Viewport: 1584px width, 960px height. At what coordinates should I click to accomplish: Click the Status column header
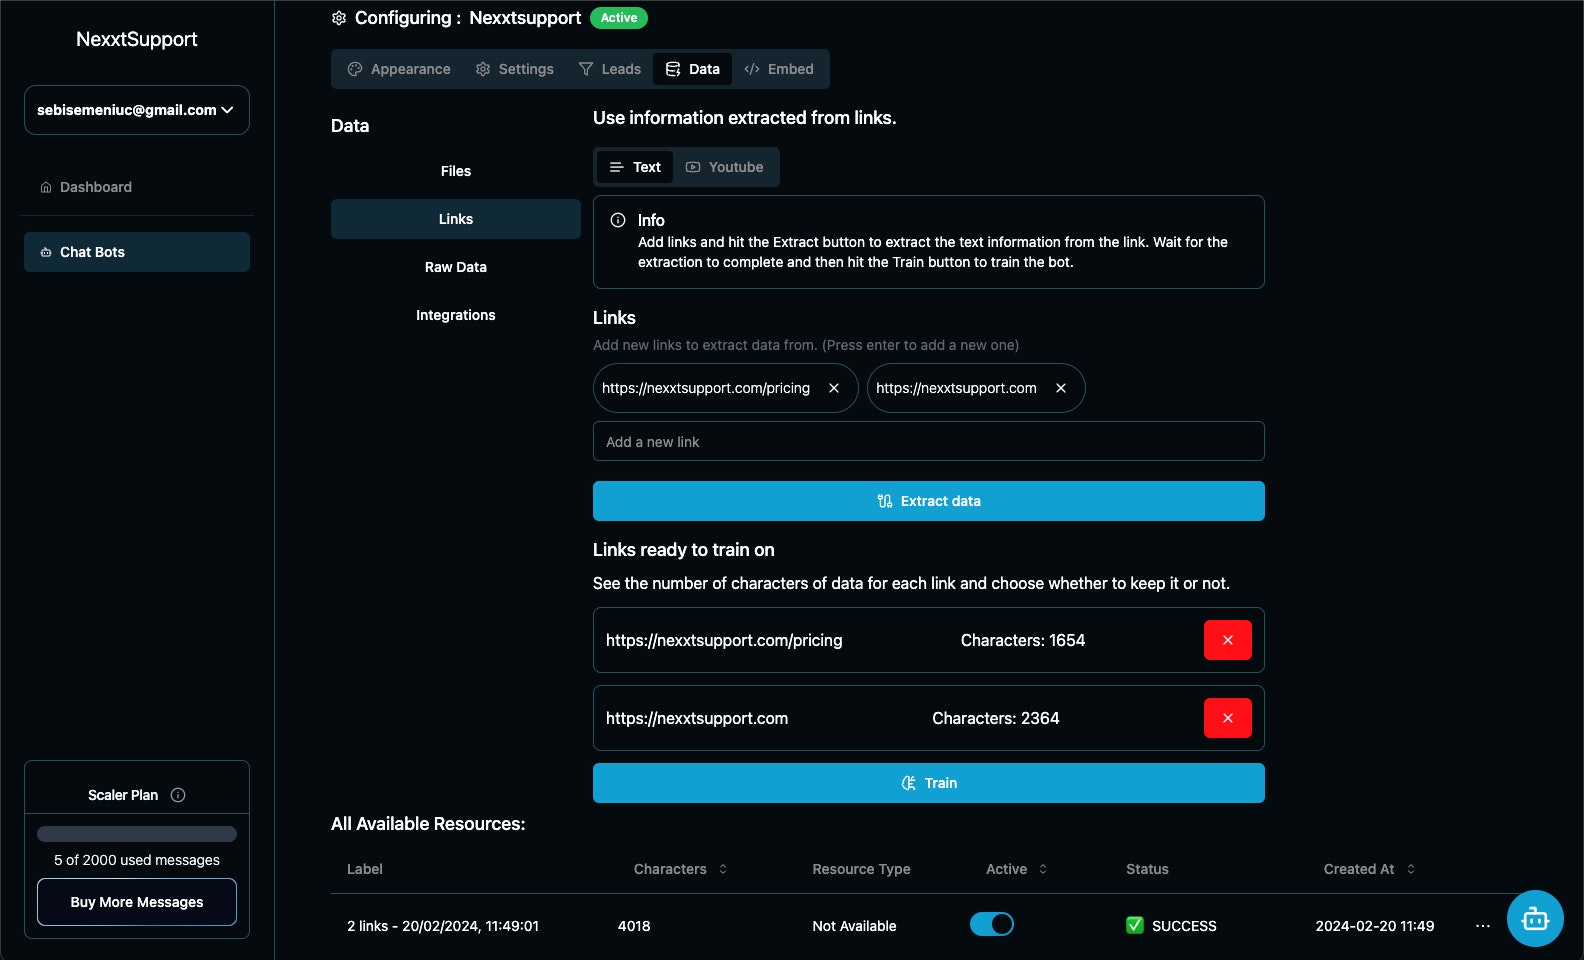pos(1147,869)
